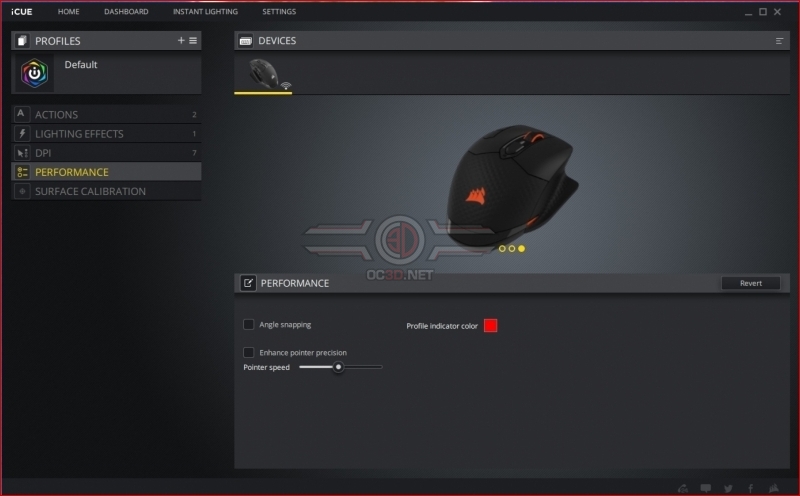Click the Profiles panel document icon

[x=21, y=41]
